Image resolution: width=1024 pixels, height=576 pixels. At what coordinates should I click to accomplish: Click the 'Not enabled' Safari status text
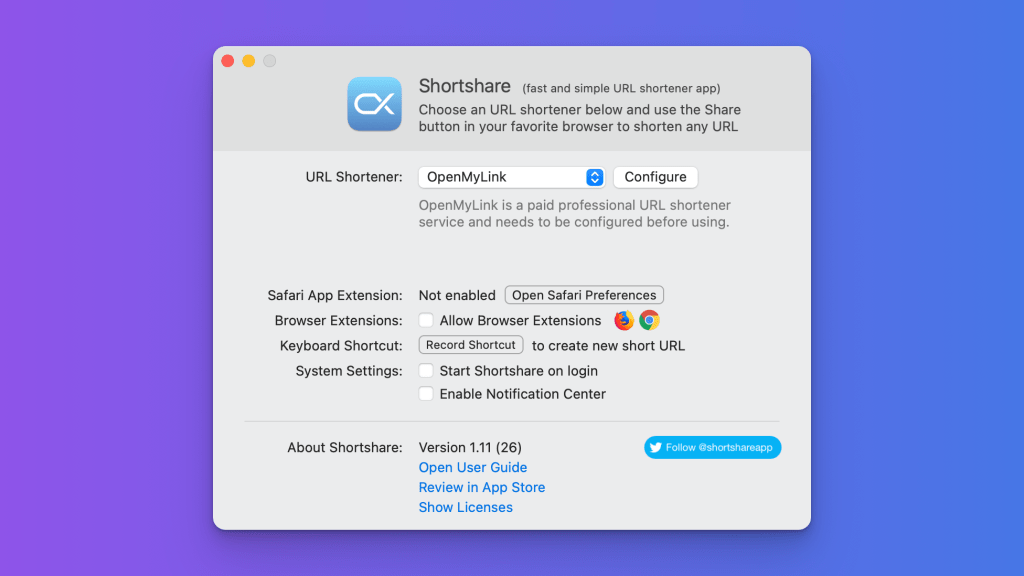click(x=457, y=295)
